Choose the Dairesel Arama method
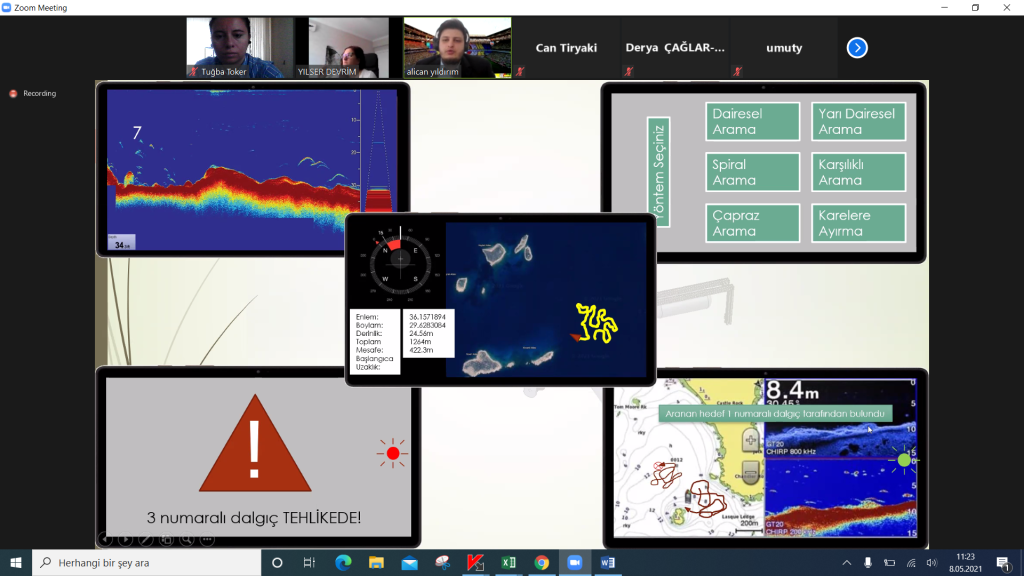The image size is (1024, 576). point(752,122)
